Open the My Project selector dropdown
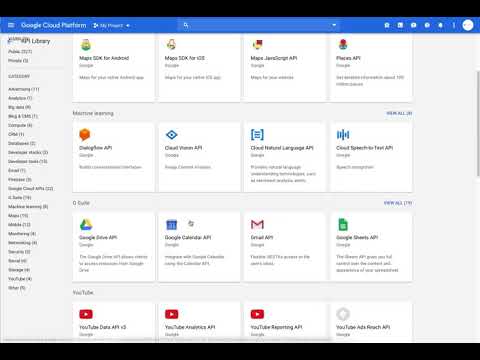The height and width of the screenshot is (360, 480). [x=111, y=25]
